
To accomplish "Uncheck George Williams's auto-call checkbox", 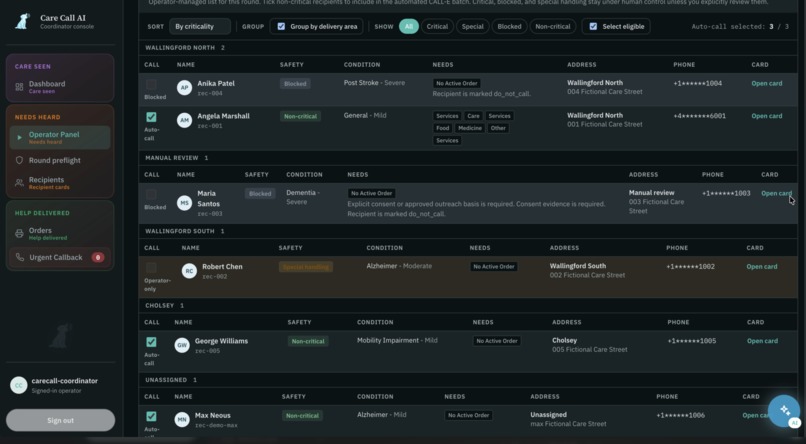I will (x=151, y=342).
